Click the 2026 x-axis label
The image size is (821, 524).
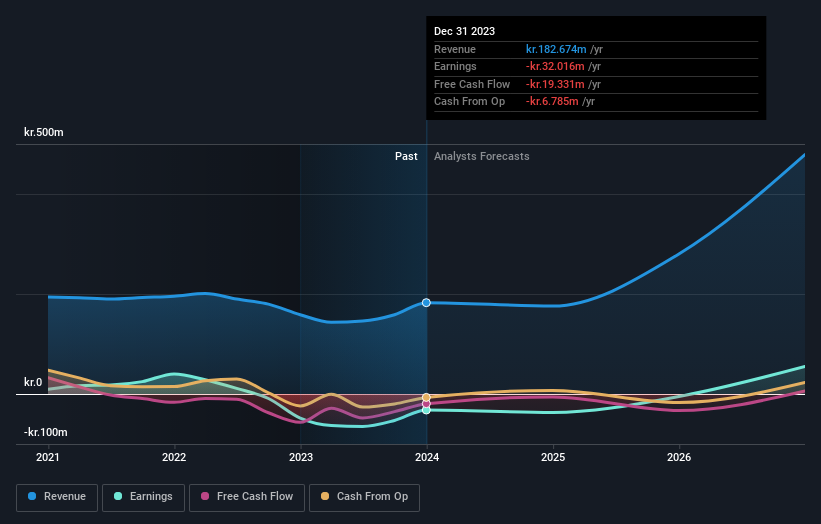click(x=679, y=457)
